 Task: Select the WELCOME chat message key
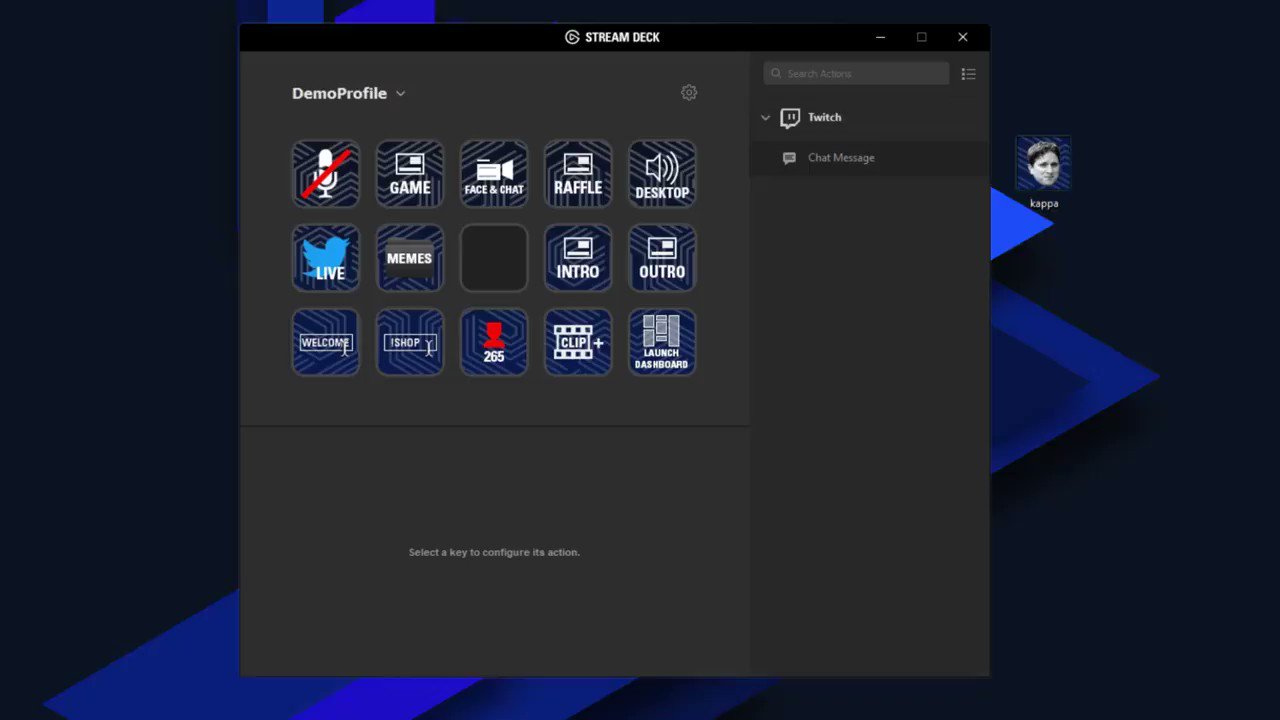[326, 342]
